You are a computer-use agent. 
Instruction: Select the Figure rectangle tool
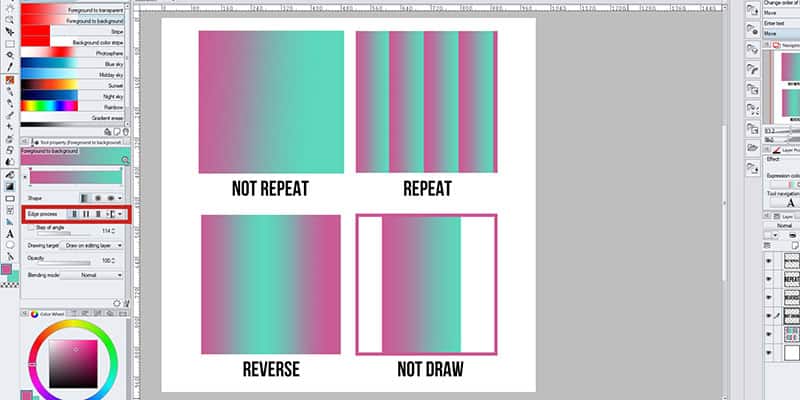pyautogui.click(x=9, y=198)
